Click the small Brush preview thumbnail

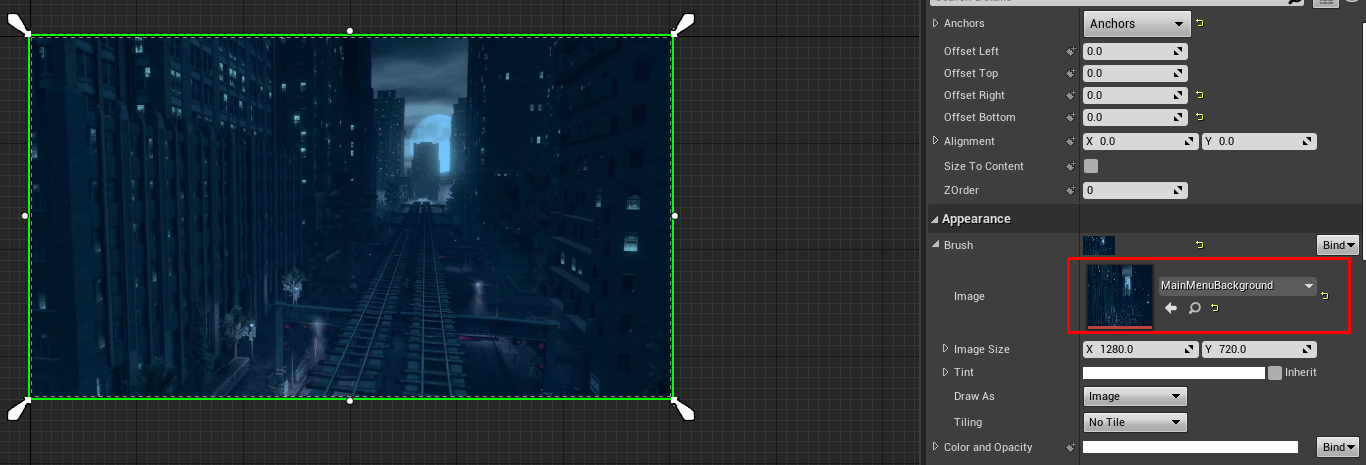point(1099,245)
